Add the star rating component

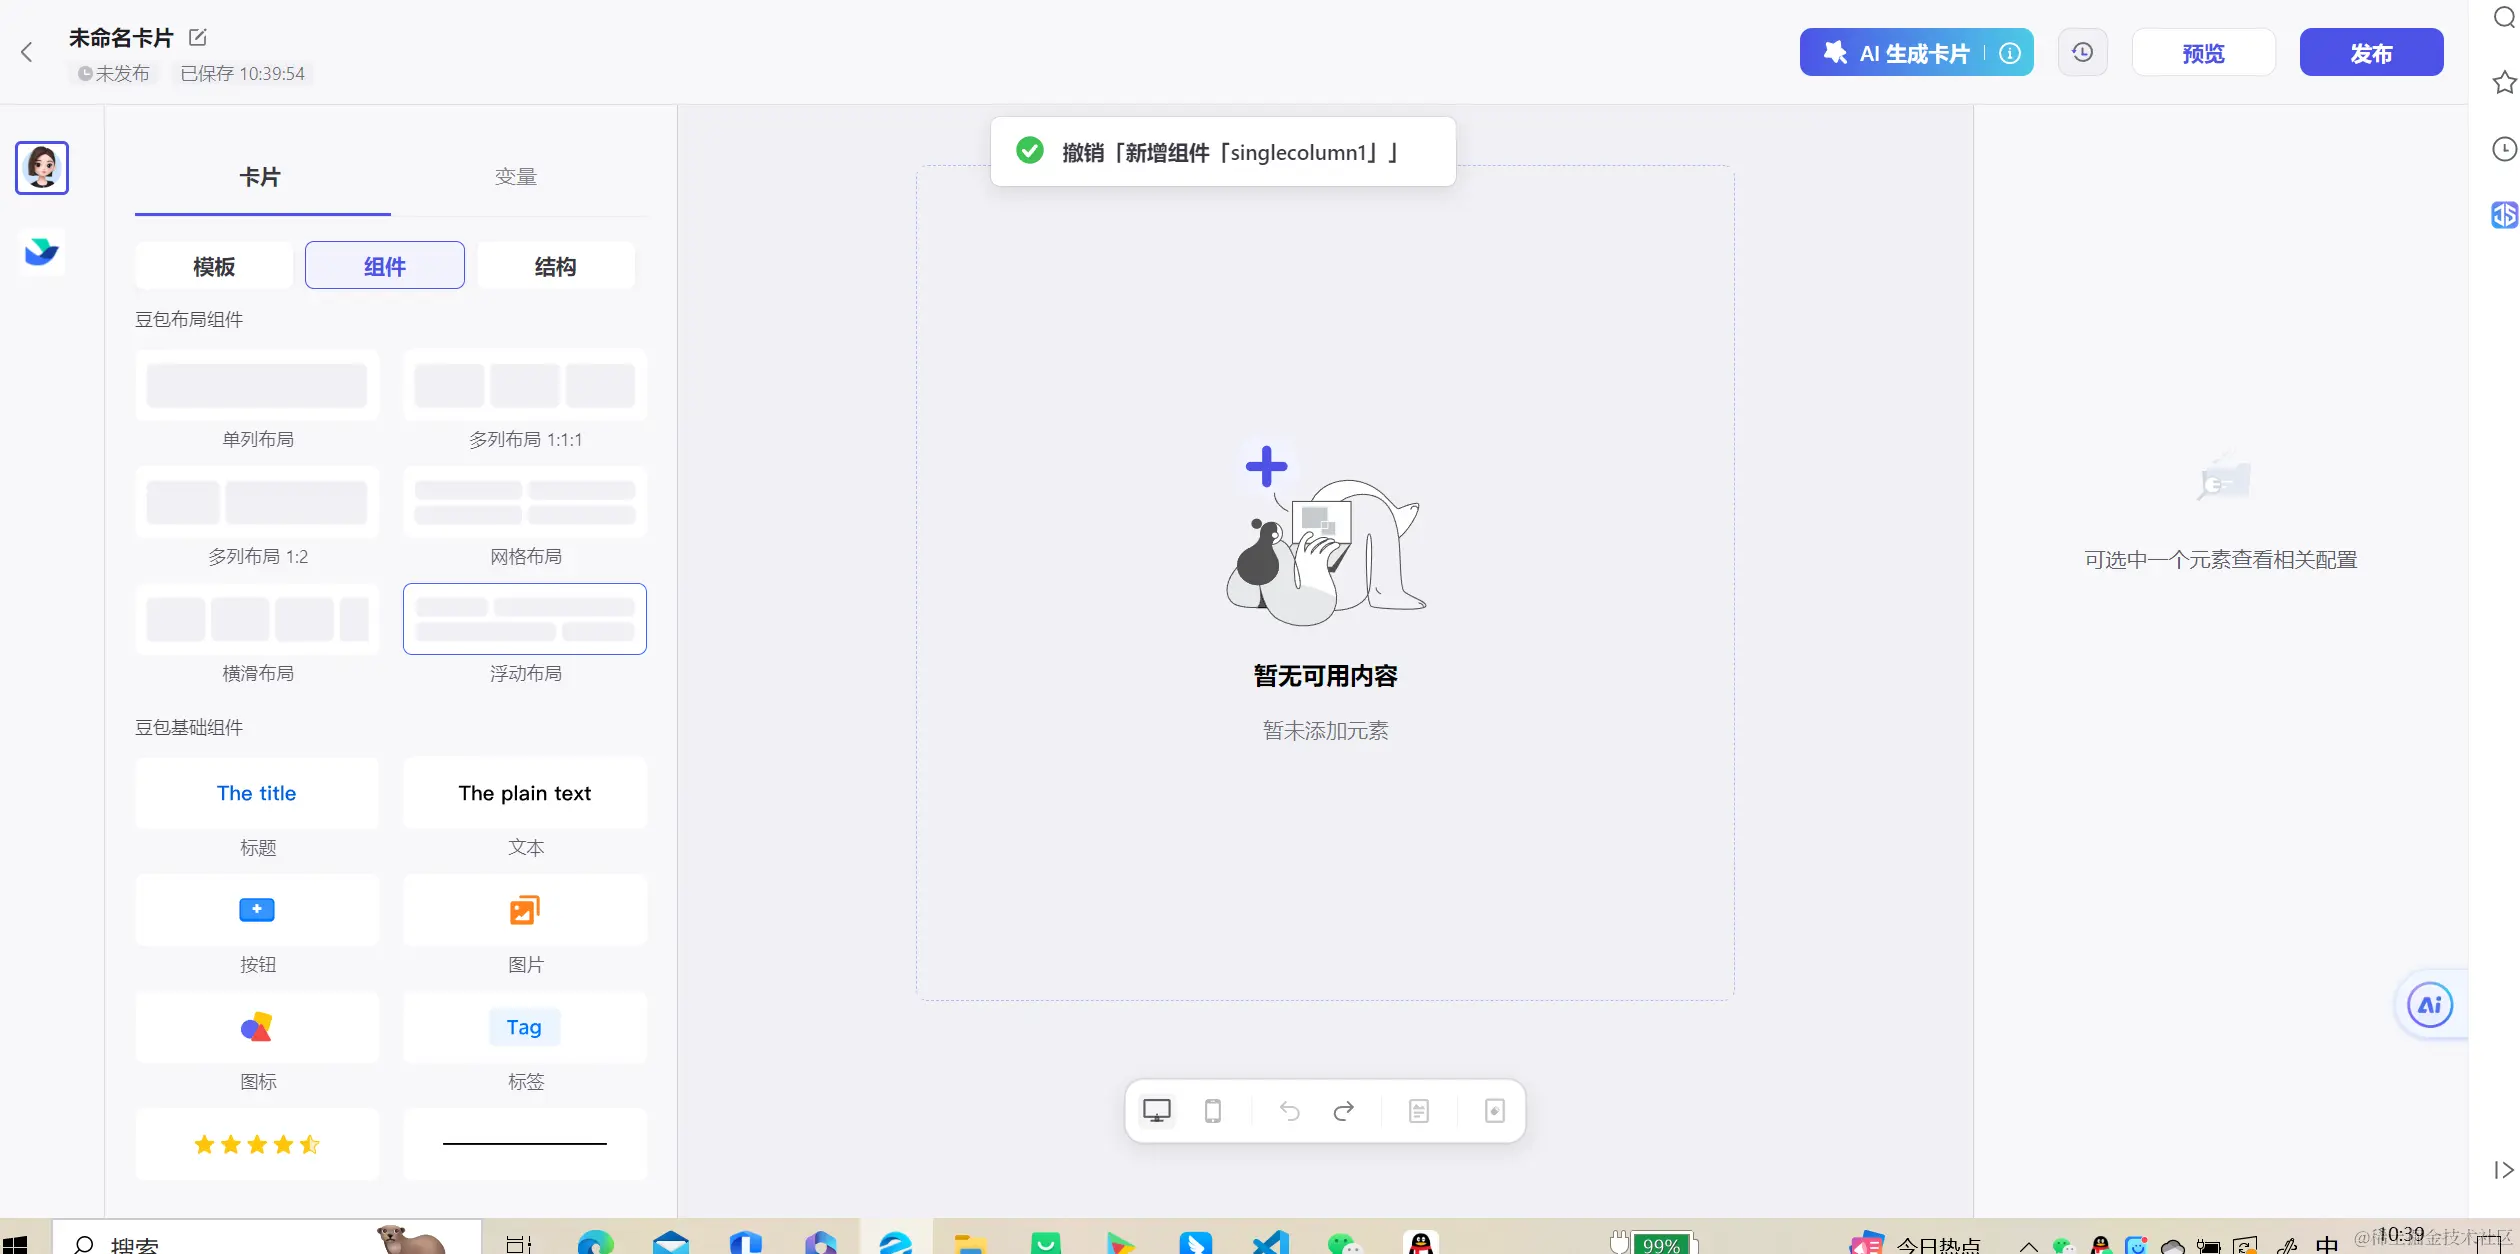(x=257, y=1143)
